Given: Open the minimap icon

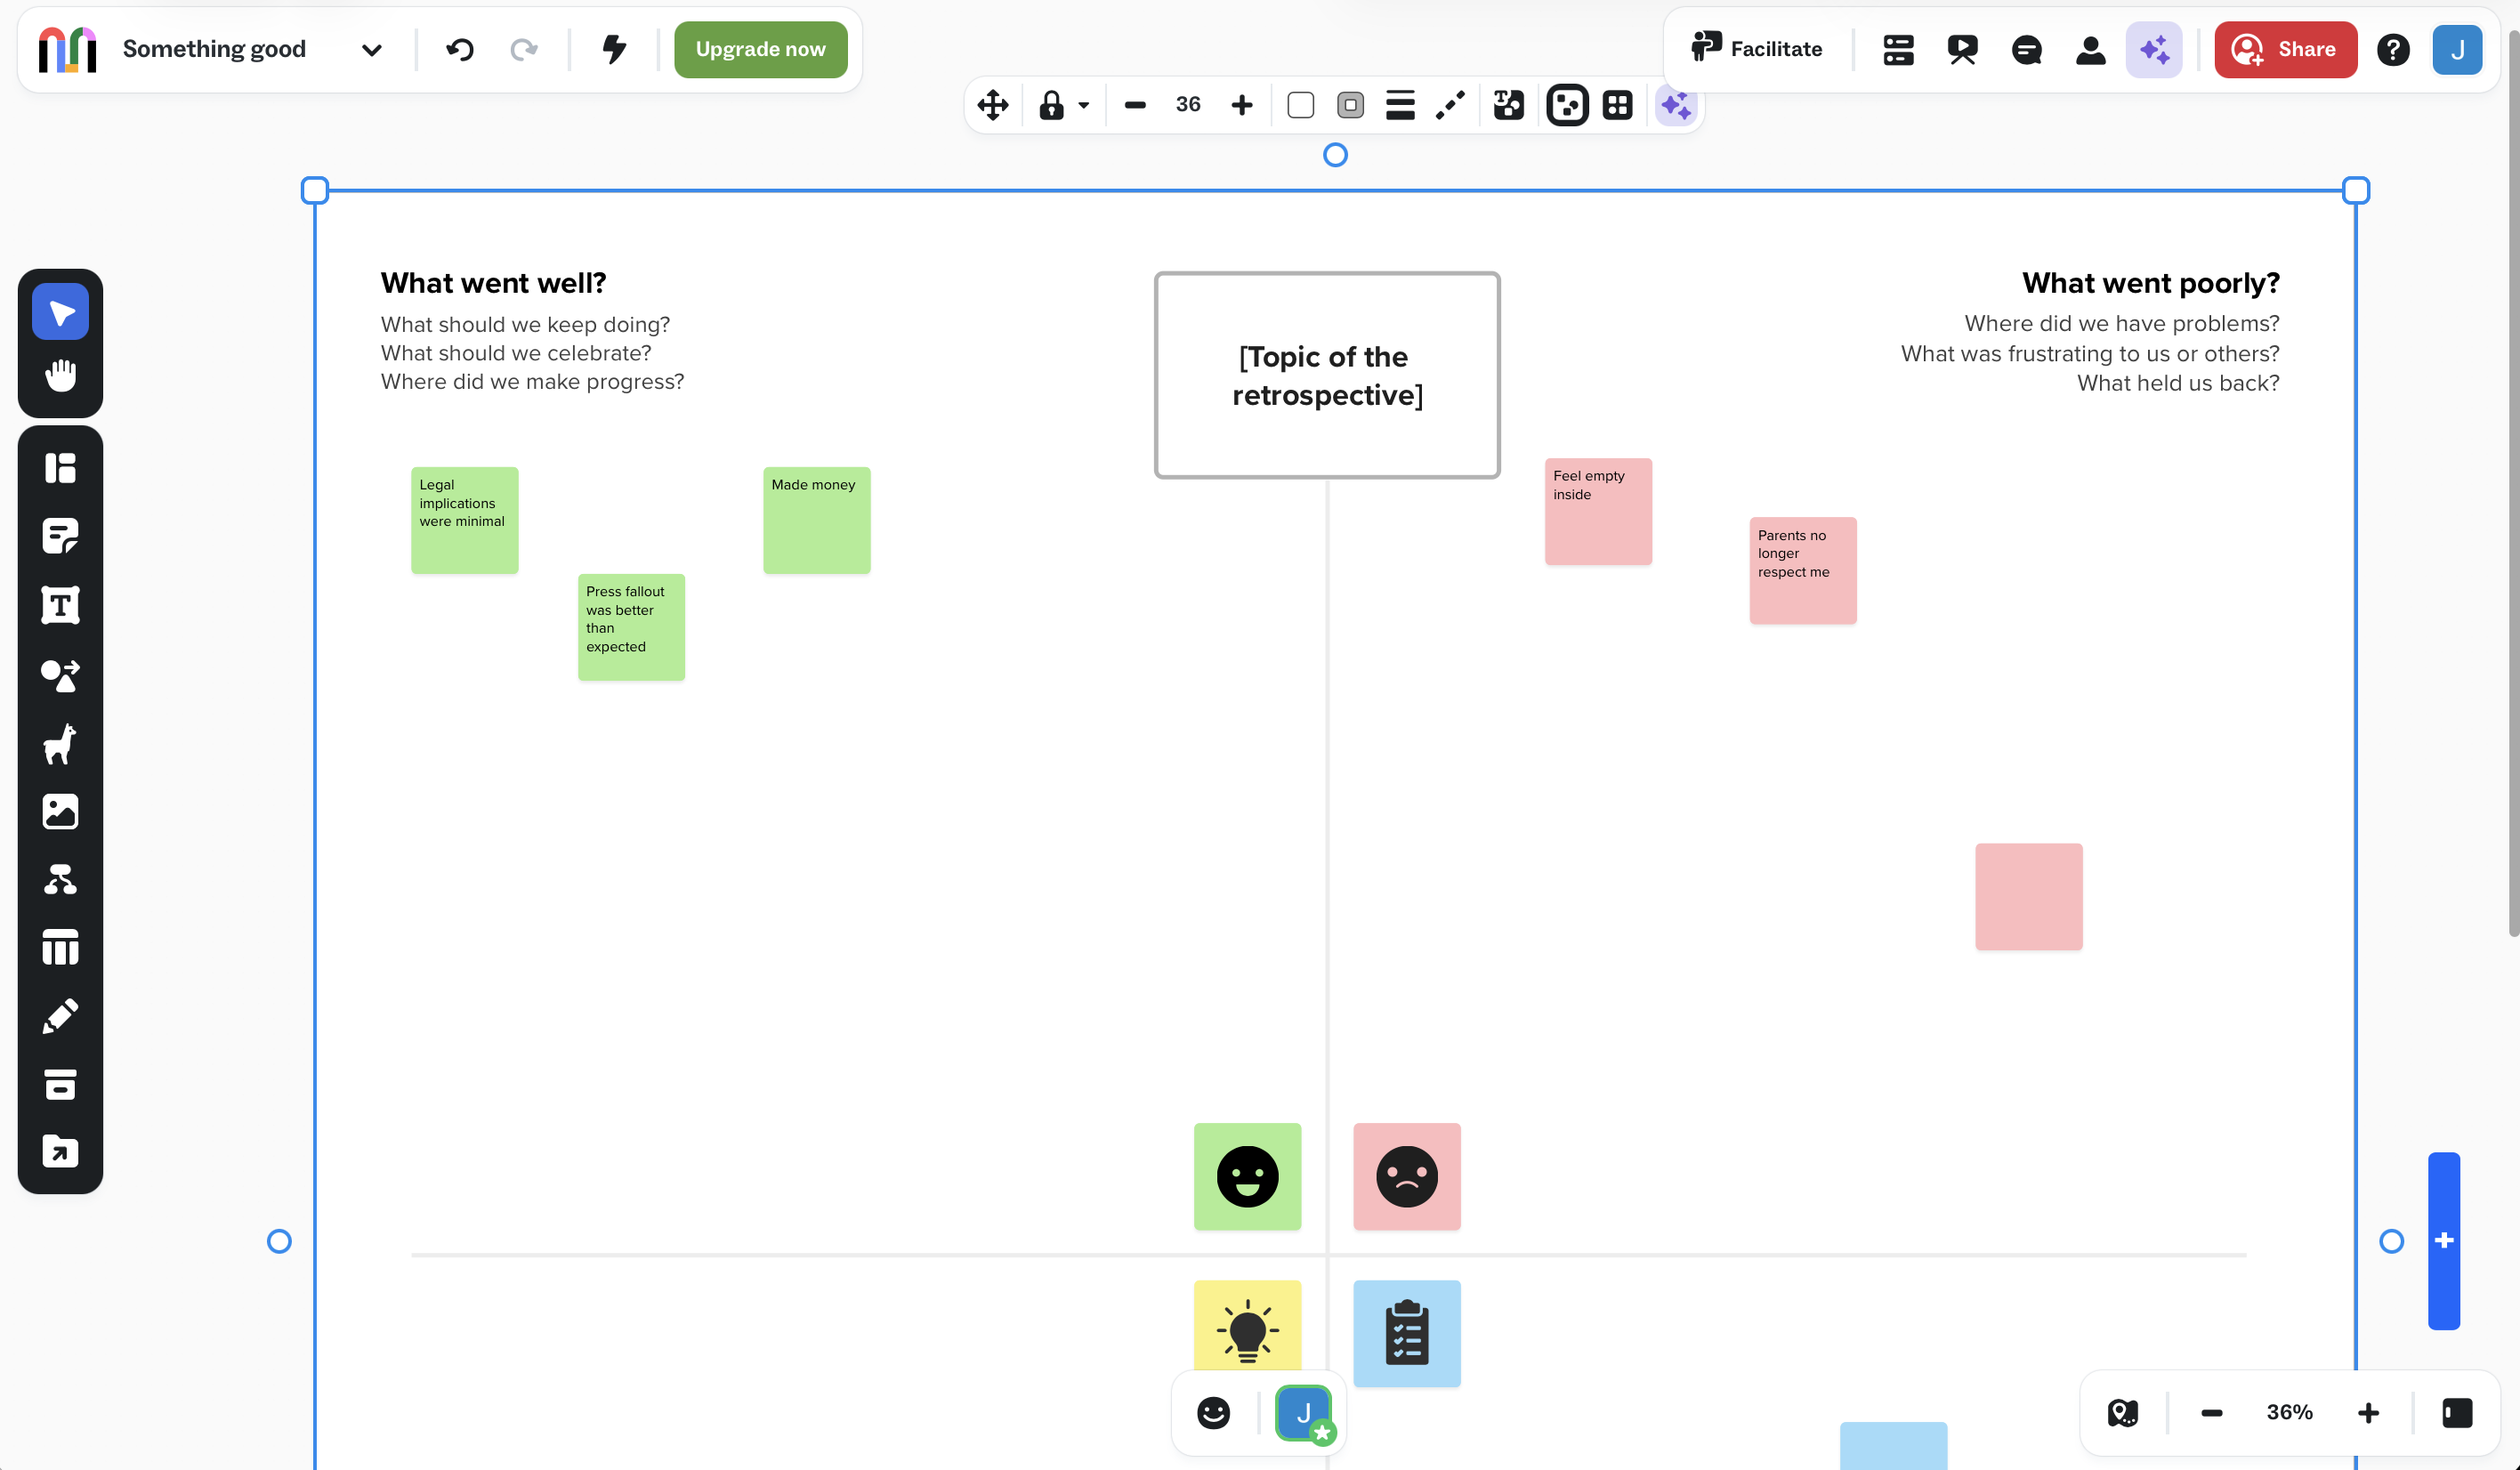Looking at the screenshot, I should coord(2122,1413).
